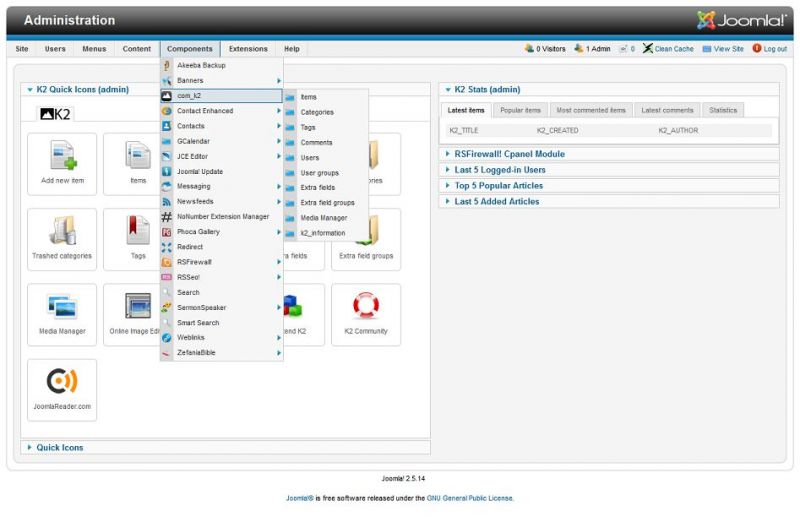Click the Joomla! logo

click(x=742, y=20)
